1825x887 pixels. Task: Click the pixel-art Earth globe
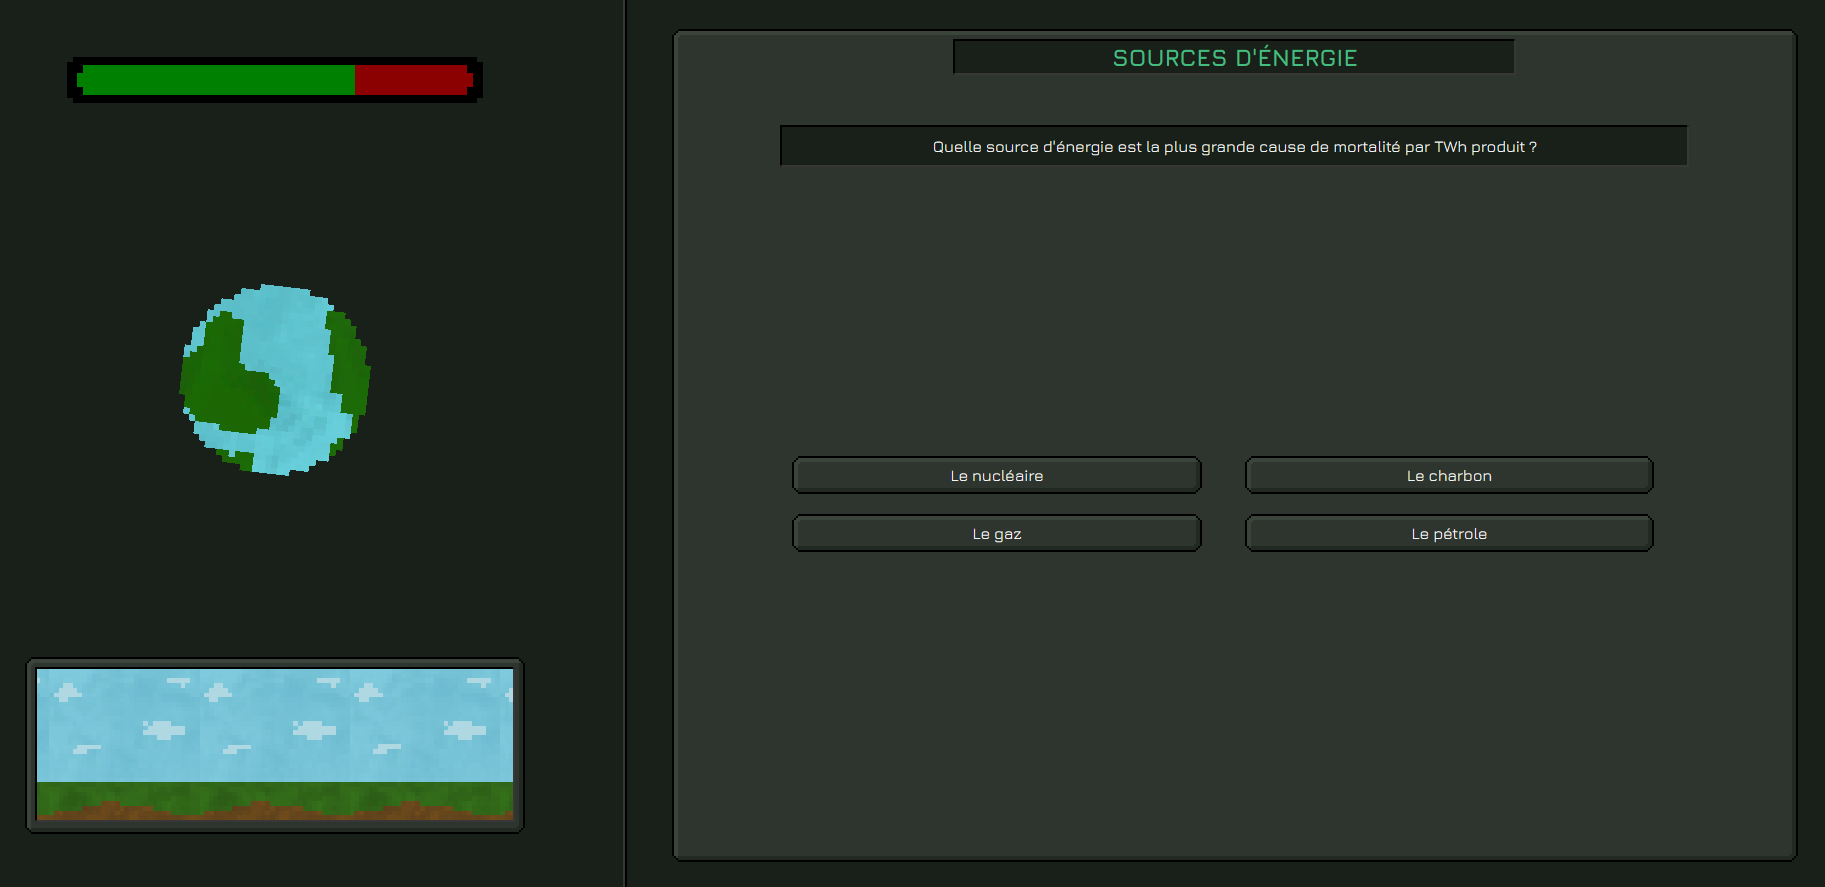275,379
